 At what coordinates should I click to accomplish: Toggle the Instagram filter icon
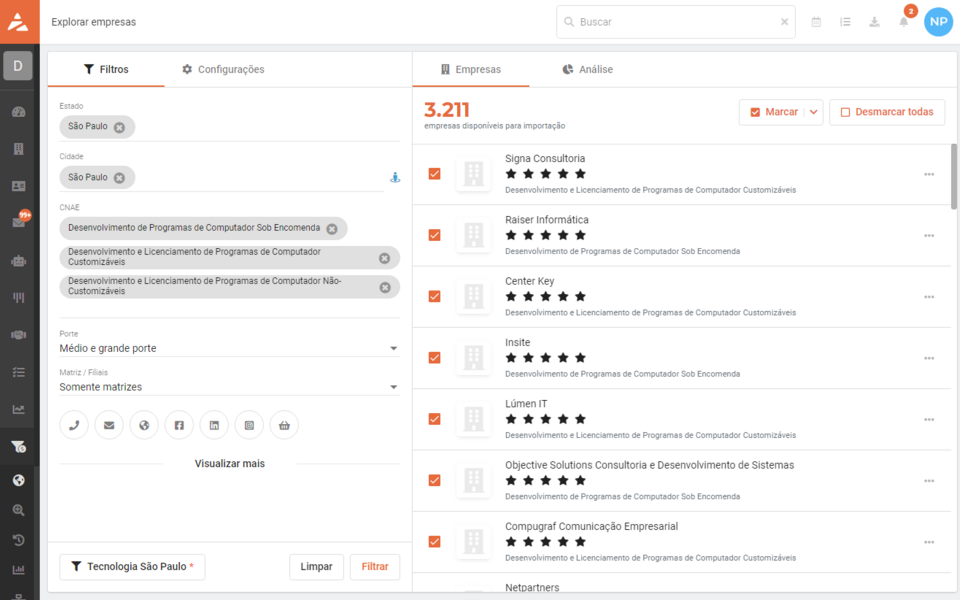click(x=249, y=425)
